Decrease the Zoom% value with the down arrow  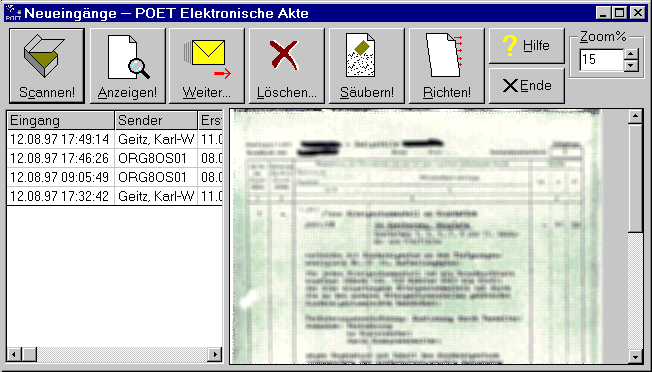coord(631,65)
